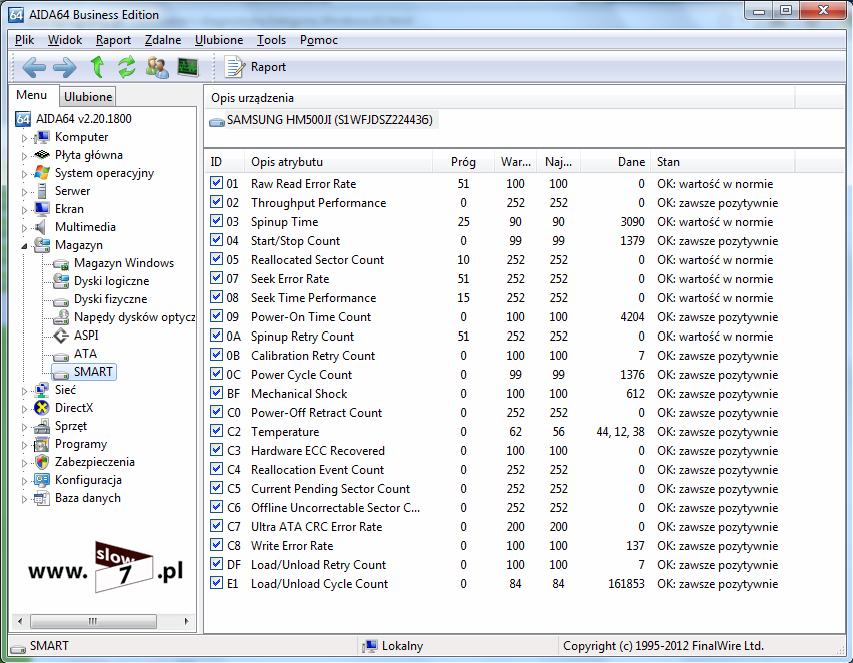Toggle the Spinup Time checkbox
Screen dimensions: 853x663
click(x=216, y=221)
